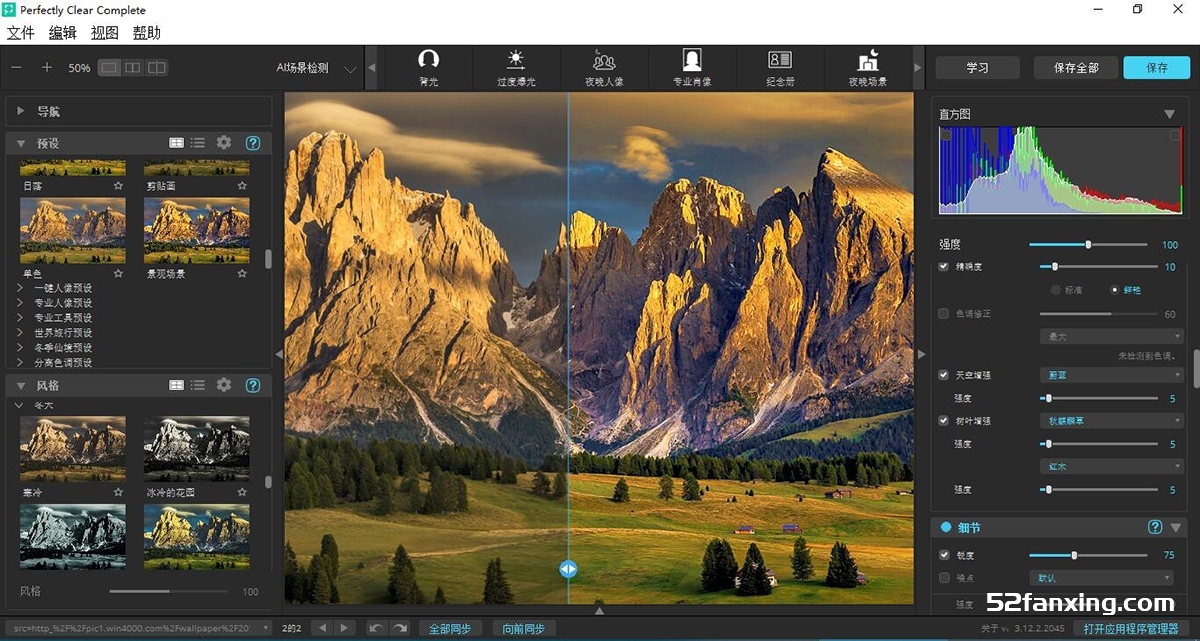Show 风格 styles as grid view

176,385
